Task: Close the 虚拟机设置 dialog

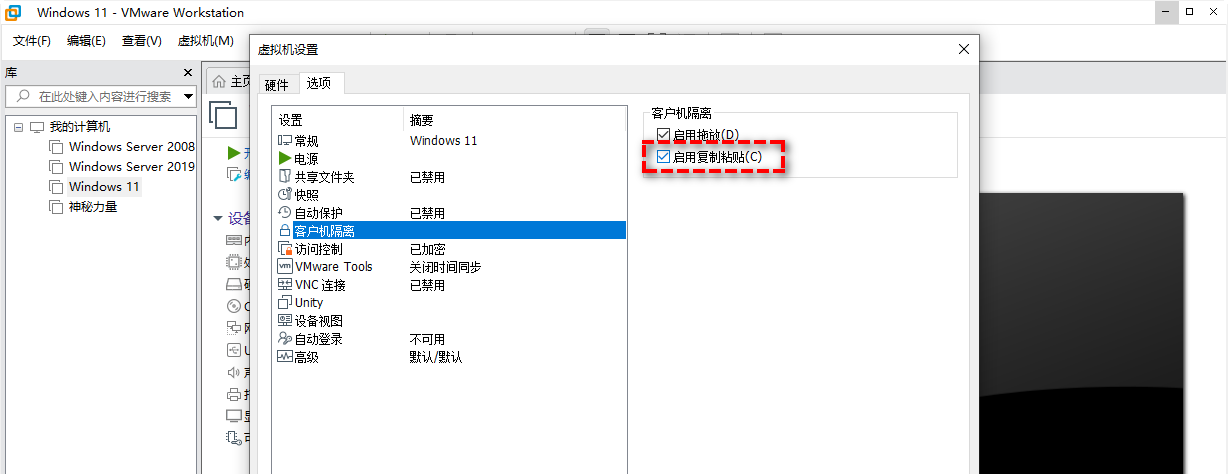Action: [x=964, y=49]
